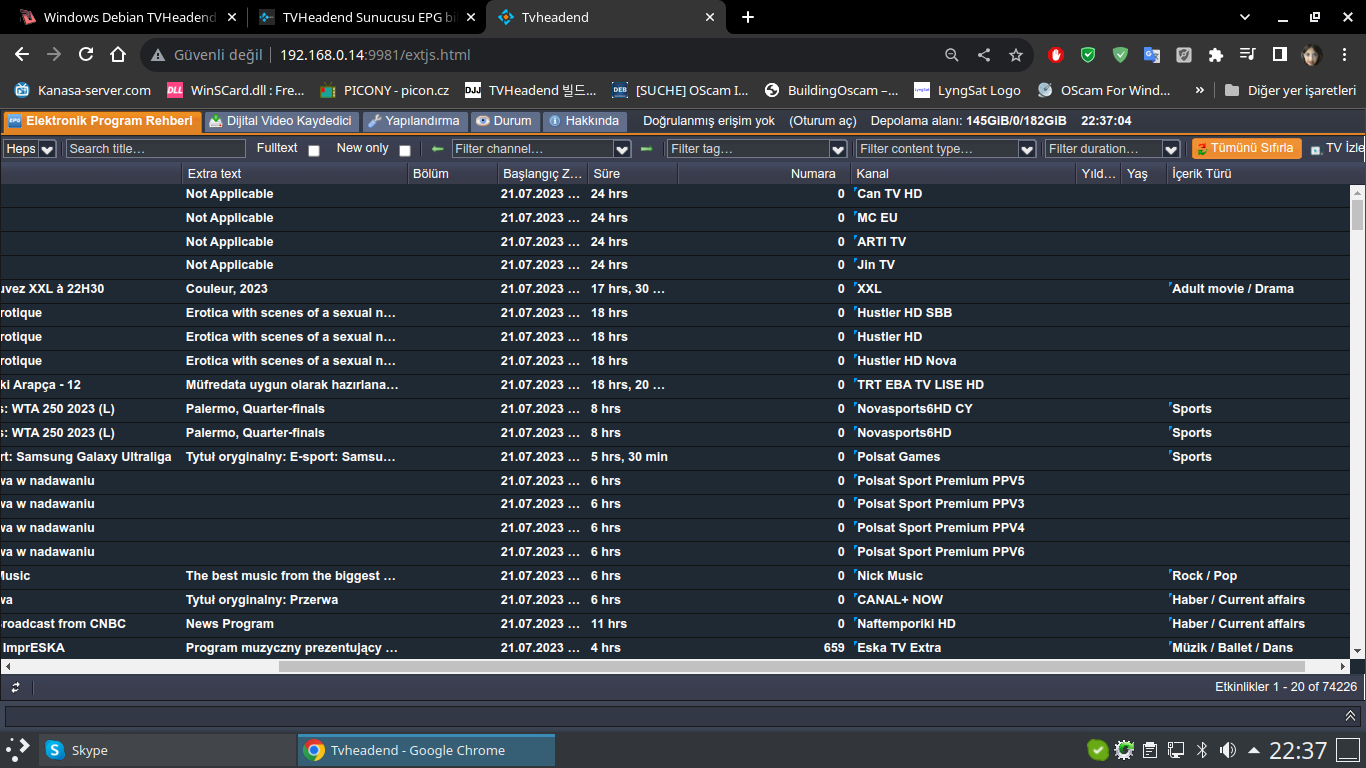1366x768 pixels.
Task: Click the Search title input field
Action: pyautogui.click(x=156, y=149)
